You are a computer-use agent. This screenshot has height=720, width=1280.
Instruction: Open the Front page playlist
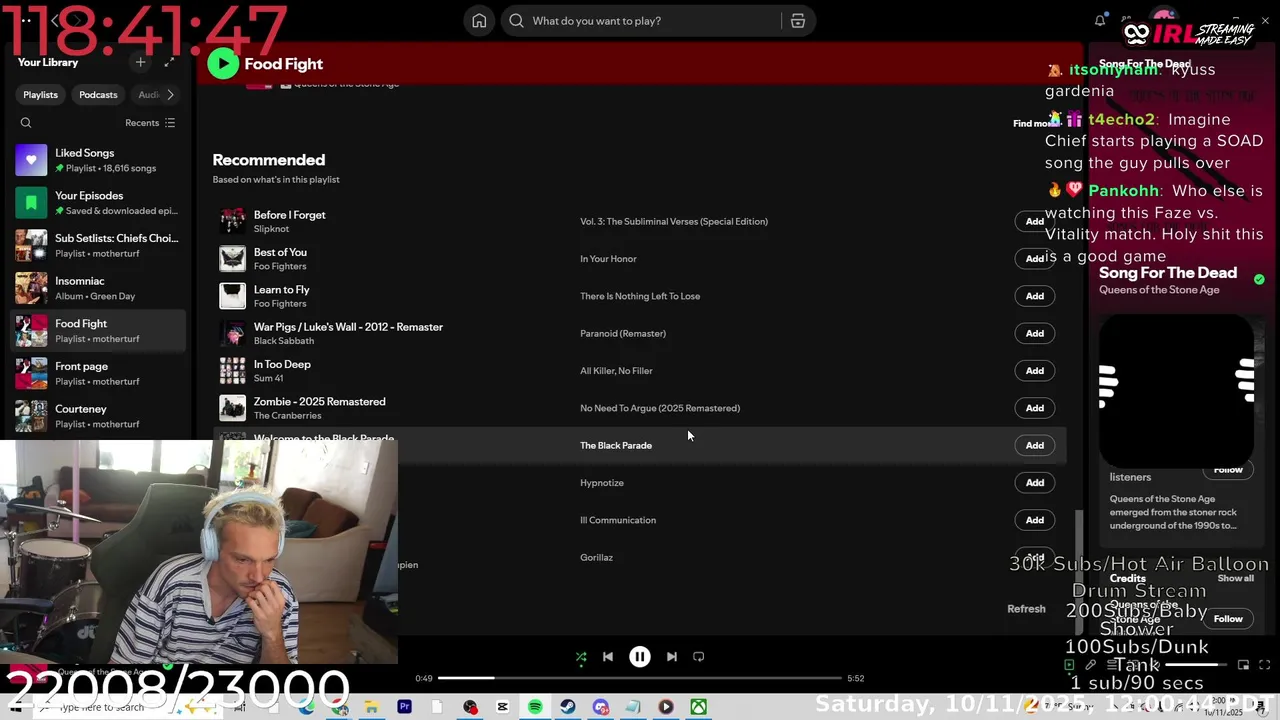[x=98, y=373]
